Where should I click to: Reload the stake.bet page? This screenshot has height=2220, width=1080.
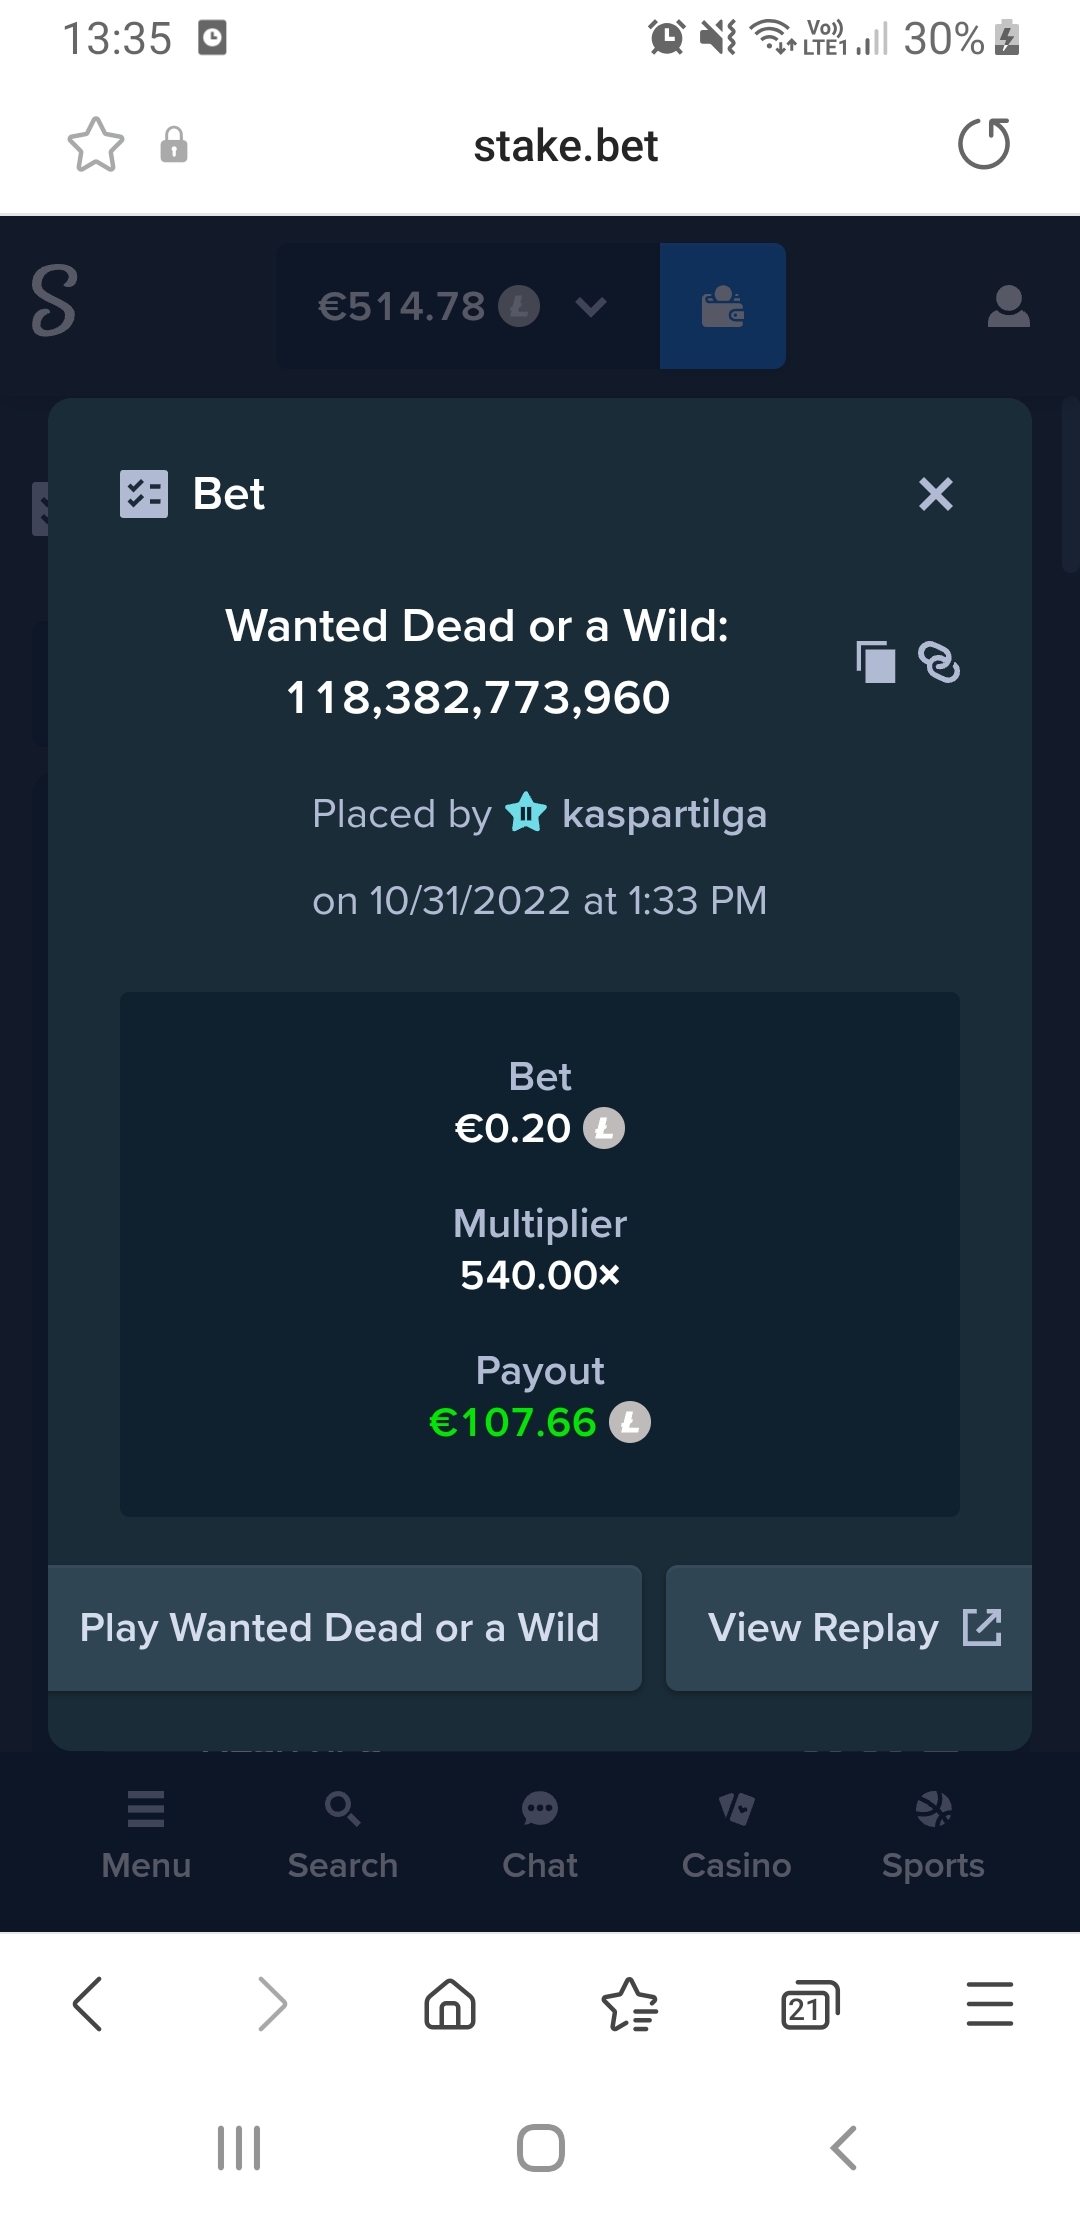tap(984, 145)
